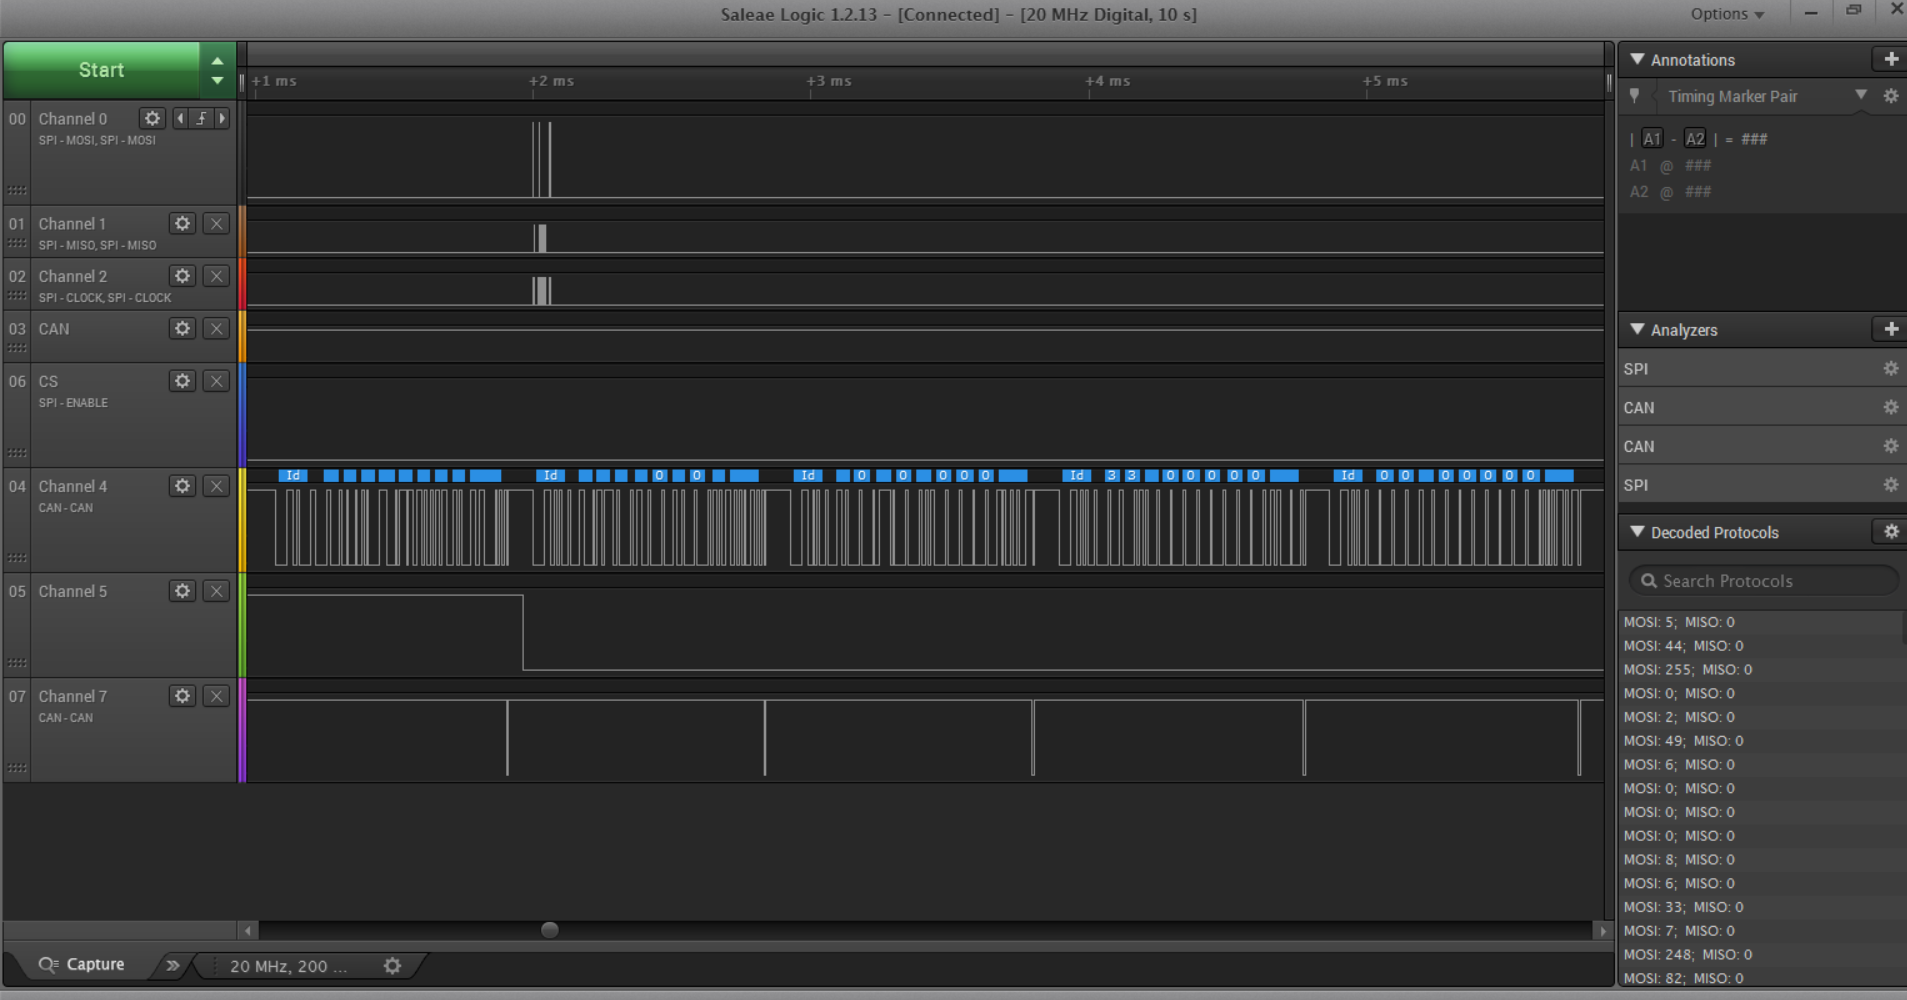Open CAN channel 03 settings gear
Viewport: 1907px width, 1000px height.
(182, 328)
